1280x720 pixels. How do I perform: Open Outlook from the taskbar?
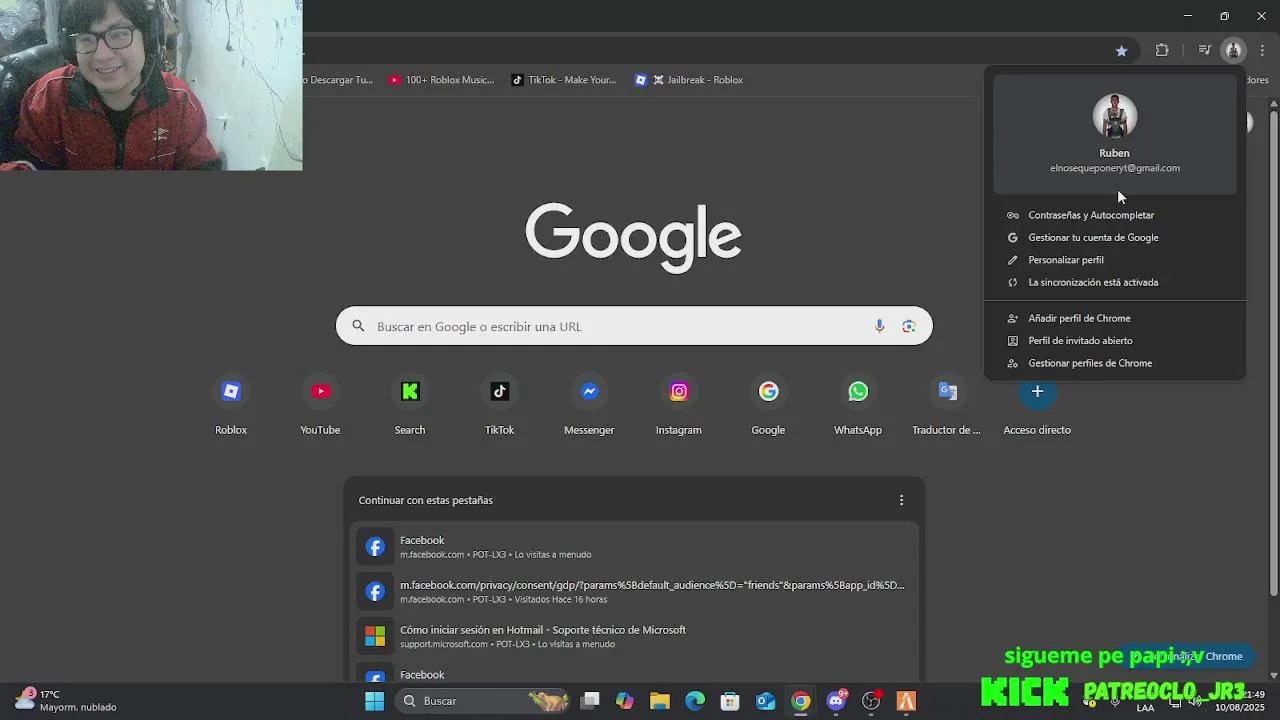tap(765, 701)
